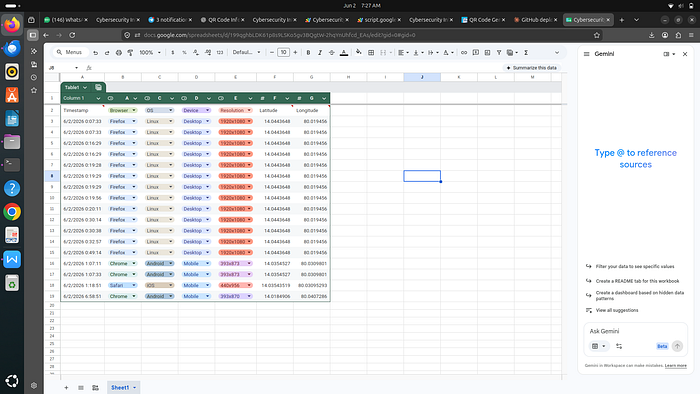Click the font size field showing 10
The height and width of the screenshot is (394, 700).
[283, 53]
